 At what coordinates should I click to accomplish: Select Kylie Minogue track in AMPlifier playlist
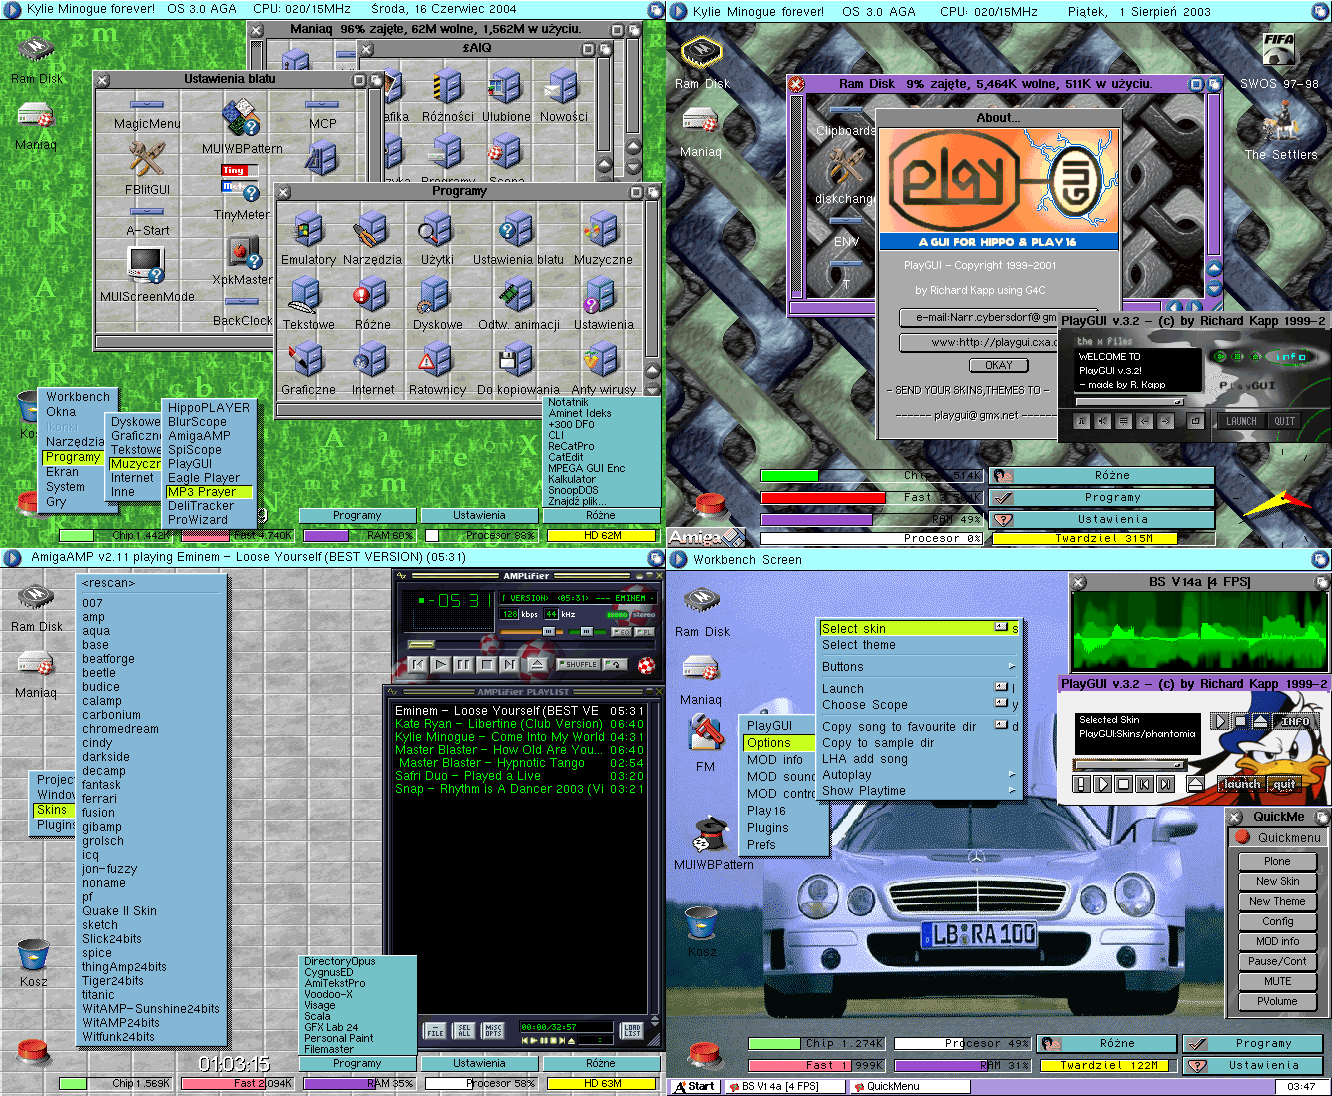pyautogui.click(x=519, y=737)
